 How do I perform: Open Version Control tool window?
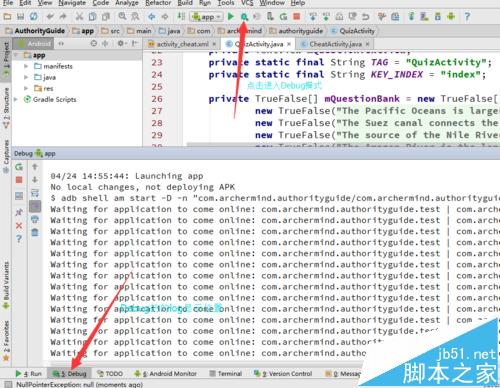point(283,374)
